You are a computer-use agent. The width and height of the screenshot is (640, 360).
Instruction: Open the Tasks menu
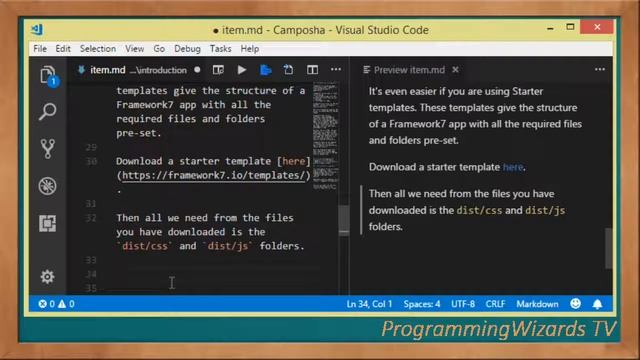(220, 49)
